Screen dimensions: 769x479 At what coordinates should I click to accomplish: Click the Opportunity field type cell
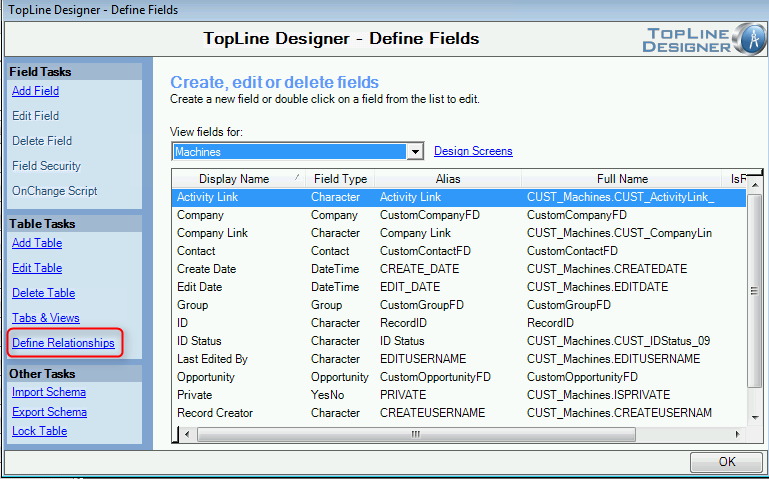(339, 377)
